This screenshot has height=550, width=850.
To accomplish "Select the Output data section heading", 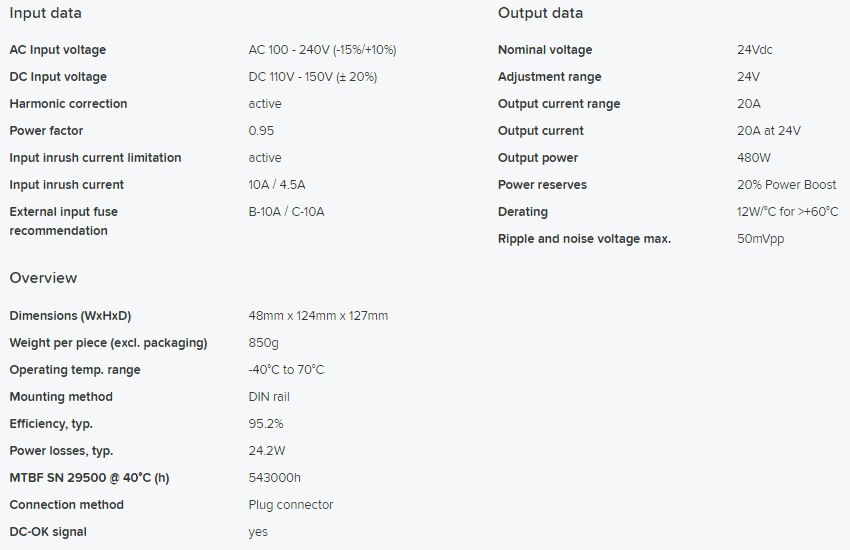I will [x=540, y=13].
